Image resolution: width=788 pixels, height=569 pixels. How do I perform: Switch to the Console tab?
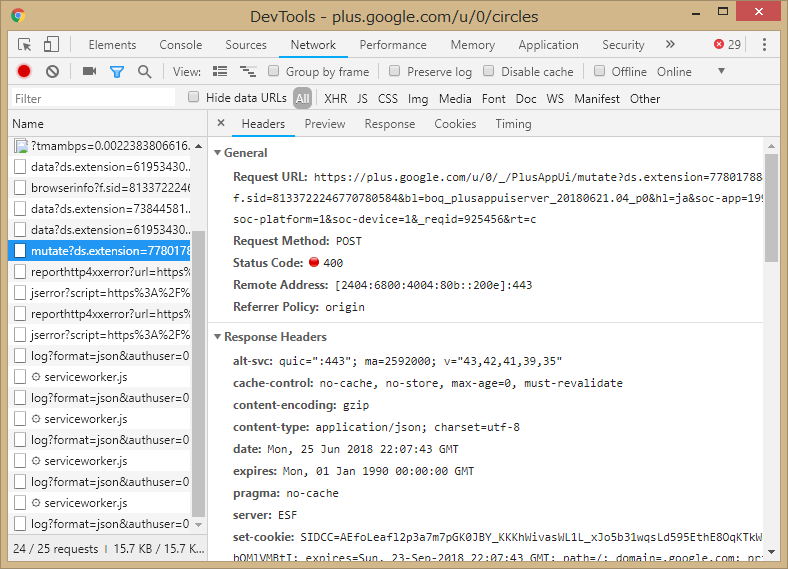click(x=180, y=45)
